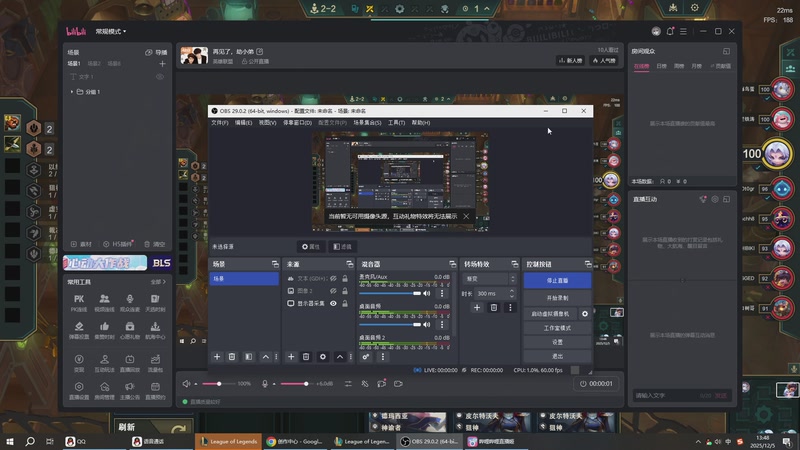
Task: Unlock the 文本 (GDI+) source in OBS
Action: click(x=345, y=279)
